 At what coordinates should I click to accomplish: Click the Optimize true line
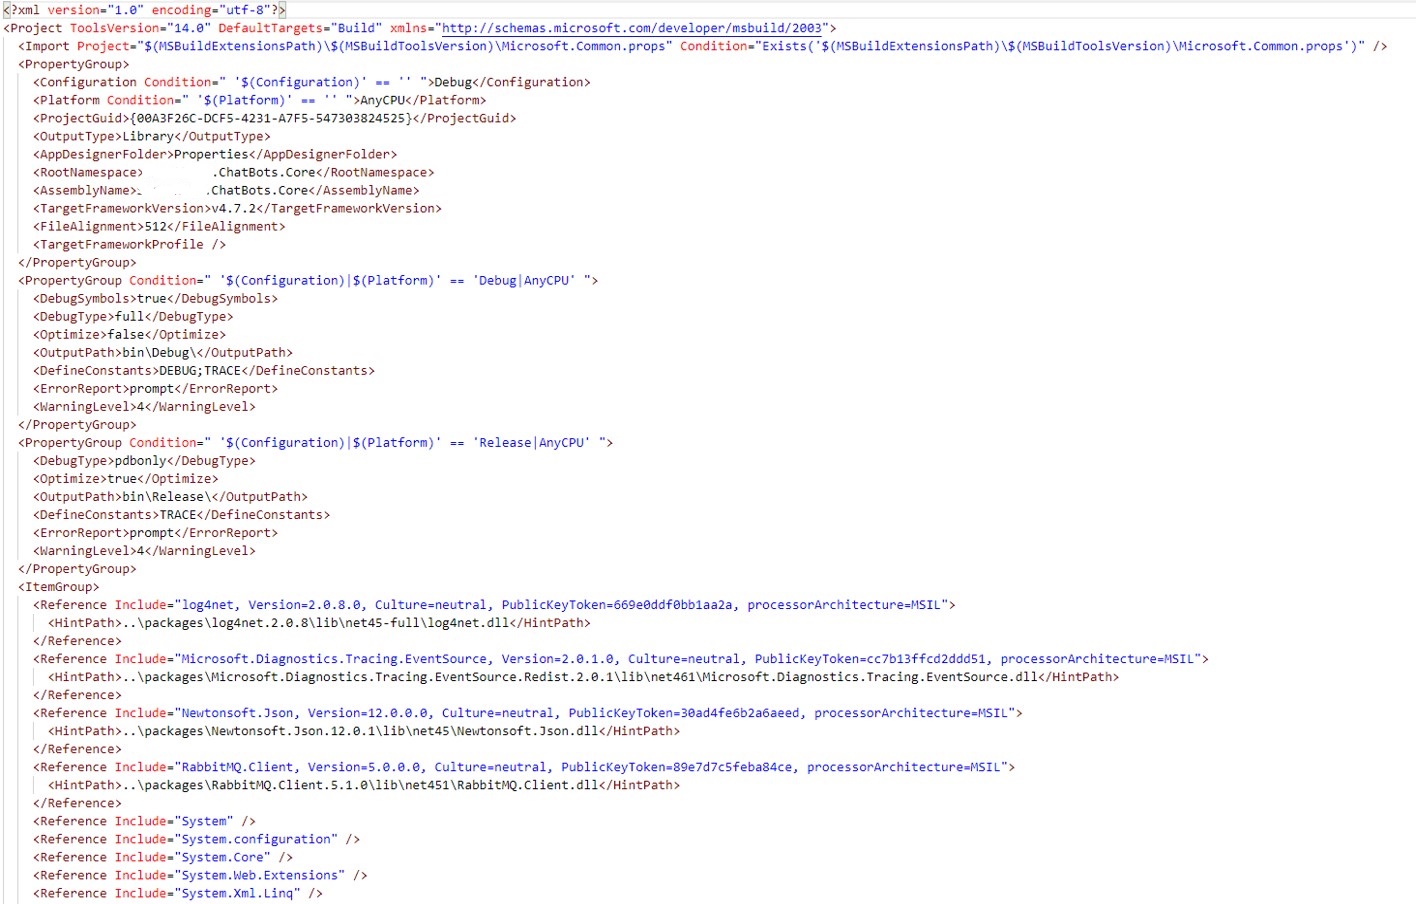[126, 478]
